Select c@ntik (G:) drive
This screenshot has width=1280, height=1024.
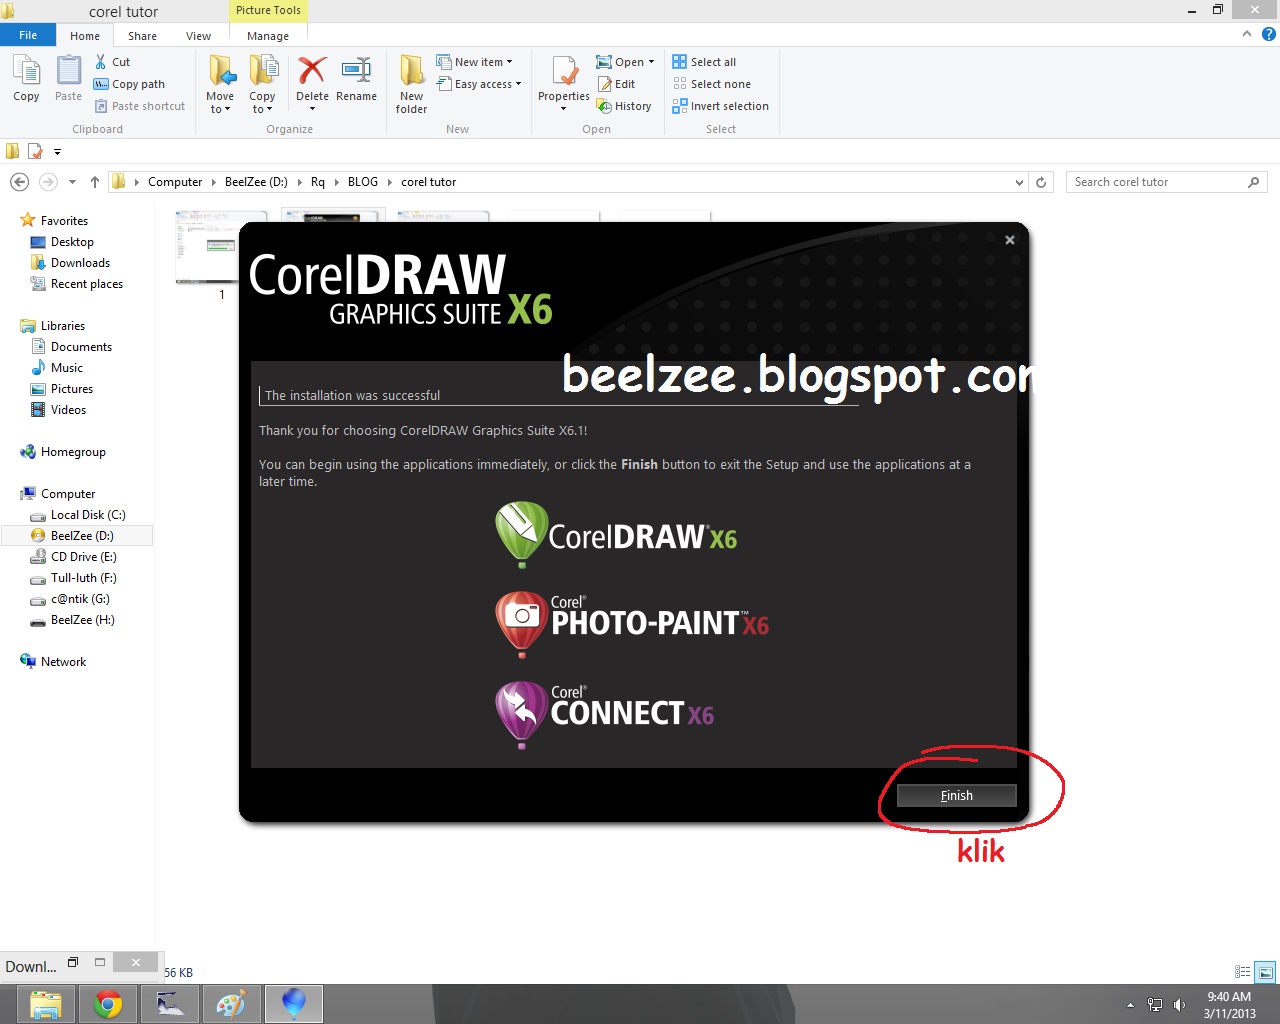[x=80, y=599]
